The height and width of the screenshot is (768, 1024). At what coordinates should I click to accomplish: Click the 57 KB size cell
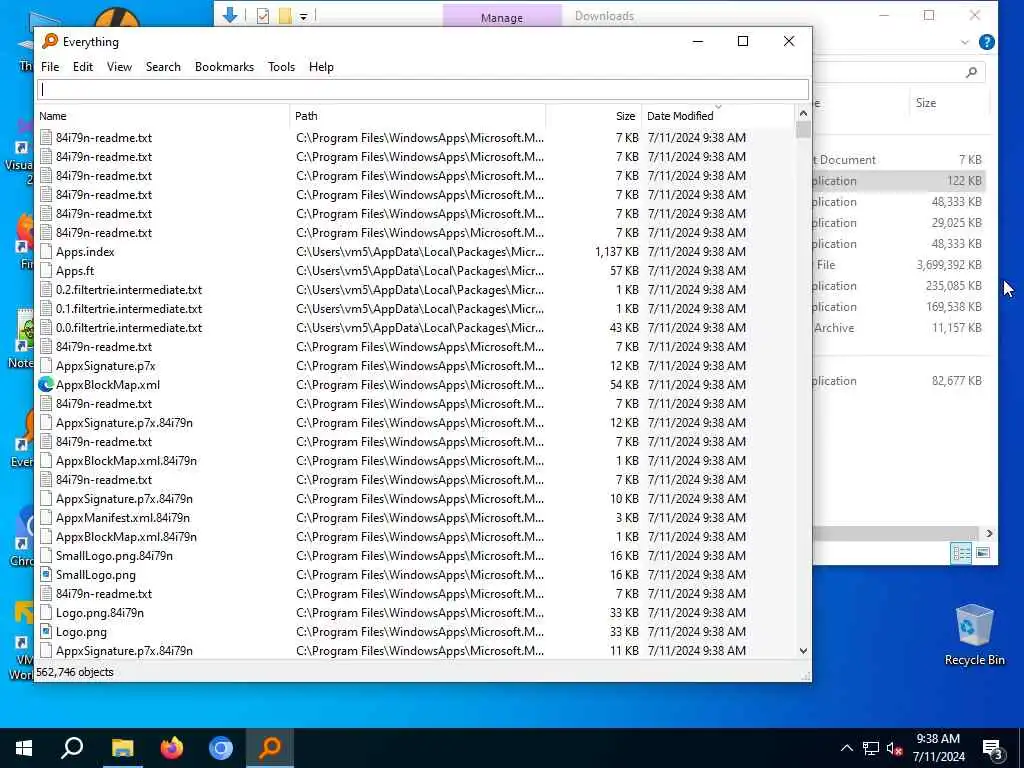(624, 271)
